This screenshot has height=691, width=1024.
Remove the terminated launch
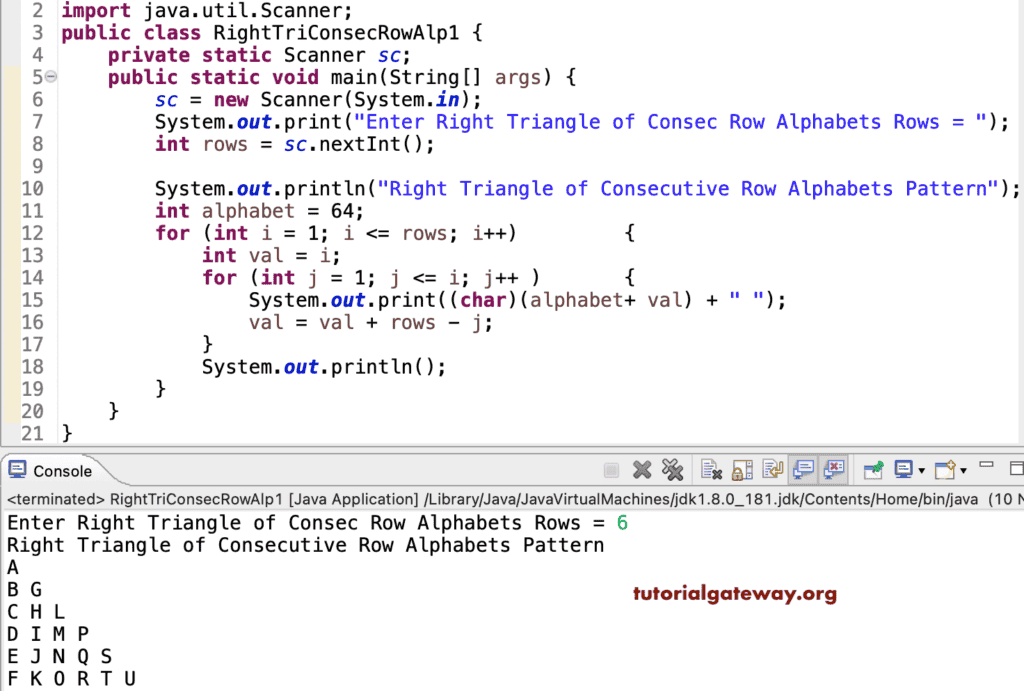coord(642,470)
